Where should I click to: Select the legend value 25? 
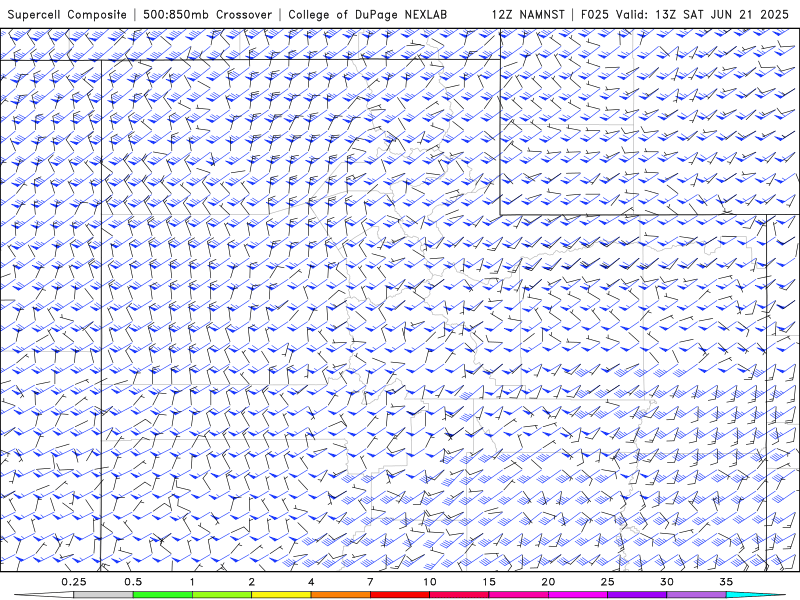click(x=607, y=582)
